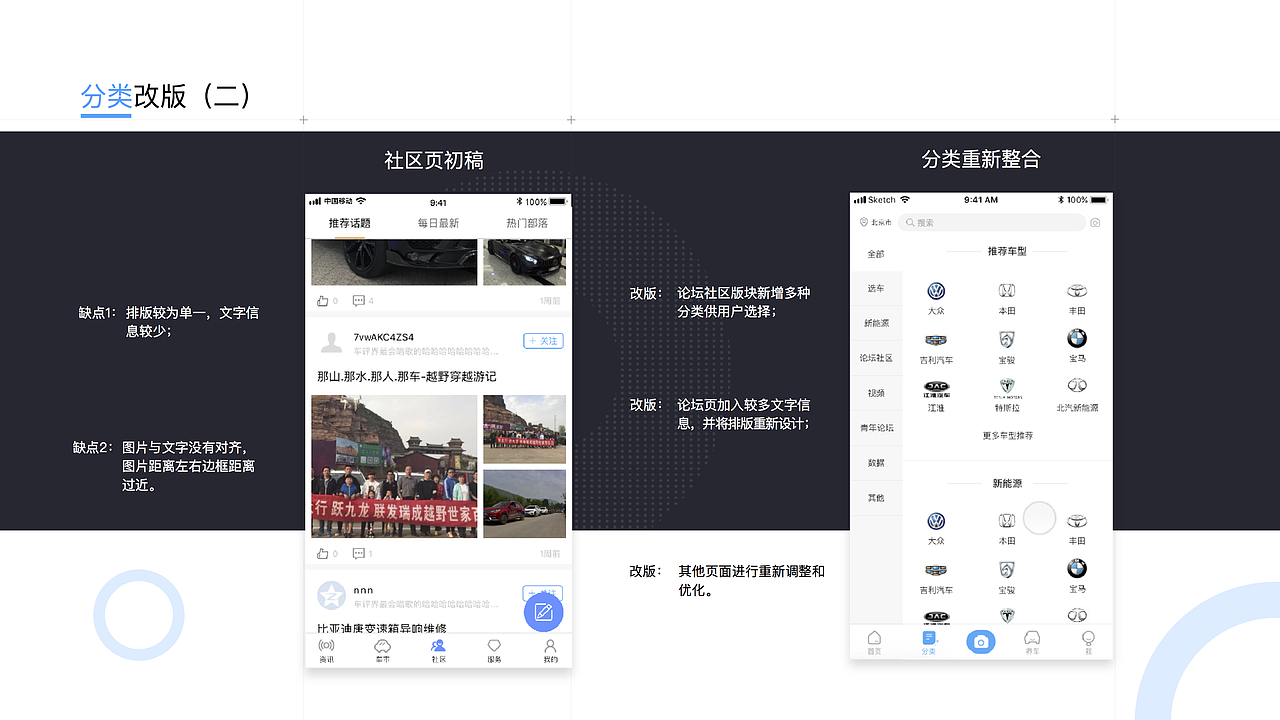Choose 宝骏 under 推荐车型
The image size is (1280, 720).
tap(1007, 347)
